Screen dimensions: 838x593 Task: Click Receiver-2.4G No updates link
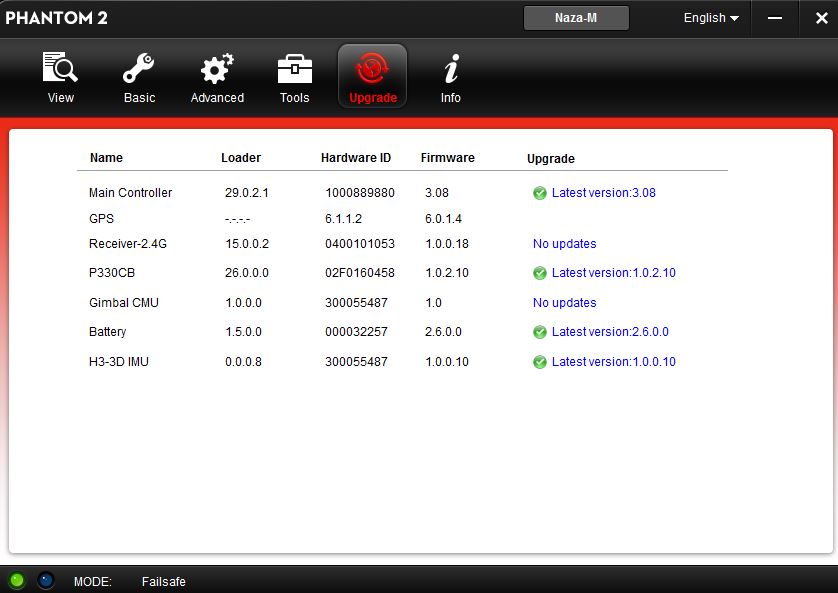(564, 244)
